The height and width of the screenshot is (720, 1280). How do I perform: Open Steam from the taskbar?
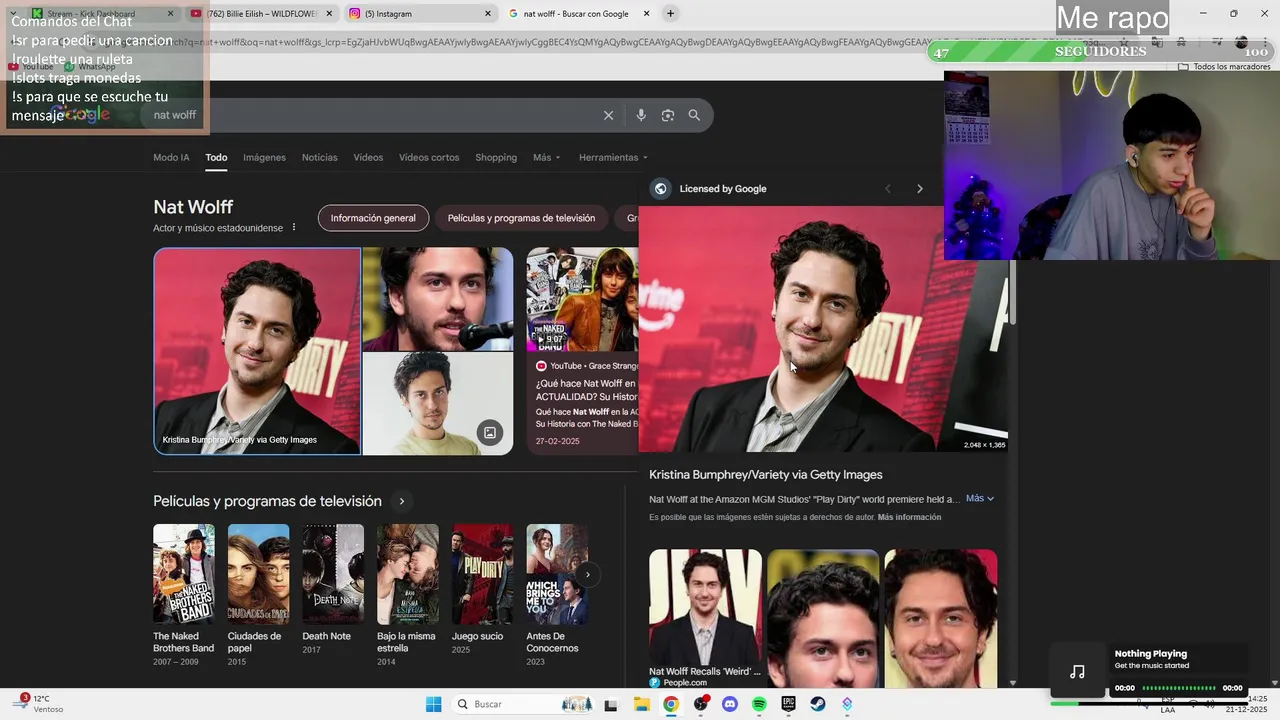pyautogui.click(x=817, y=704)
